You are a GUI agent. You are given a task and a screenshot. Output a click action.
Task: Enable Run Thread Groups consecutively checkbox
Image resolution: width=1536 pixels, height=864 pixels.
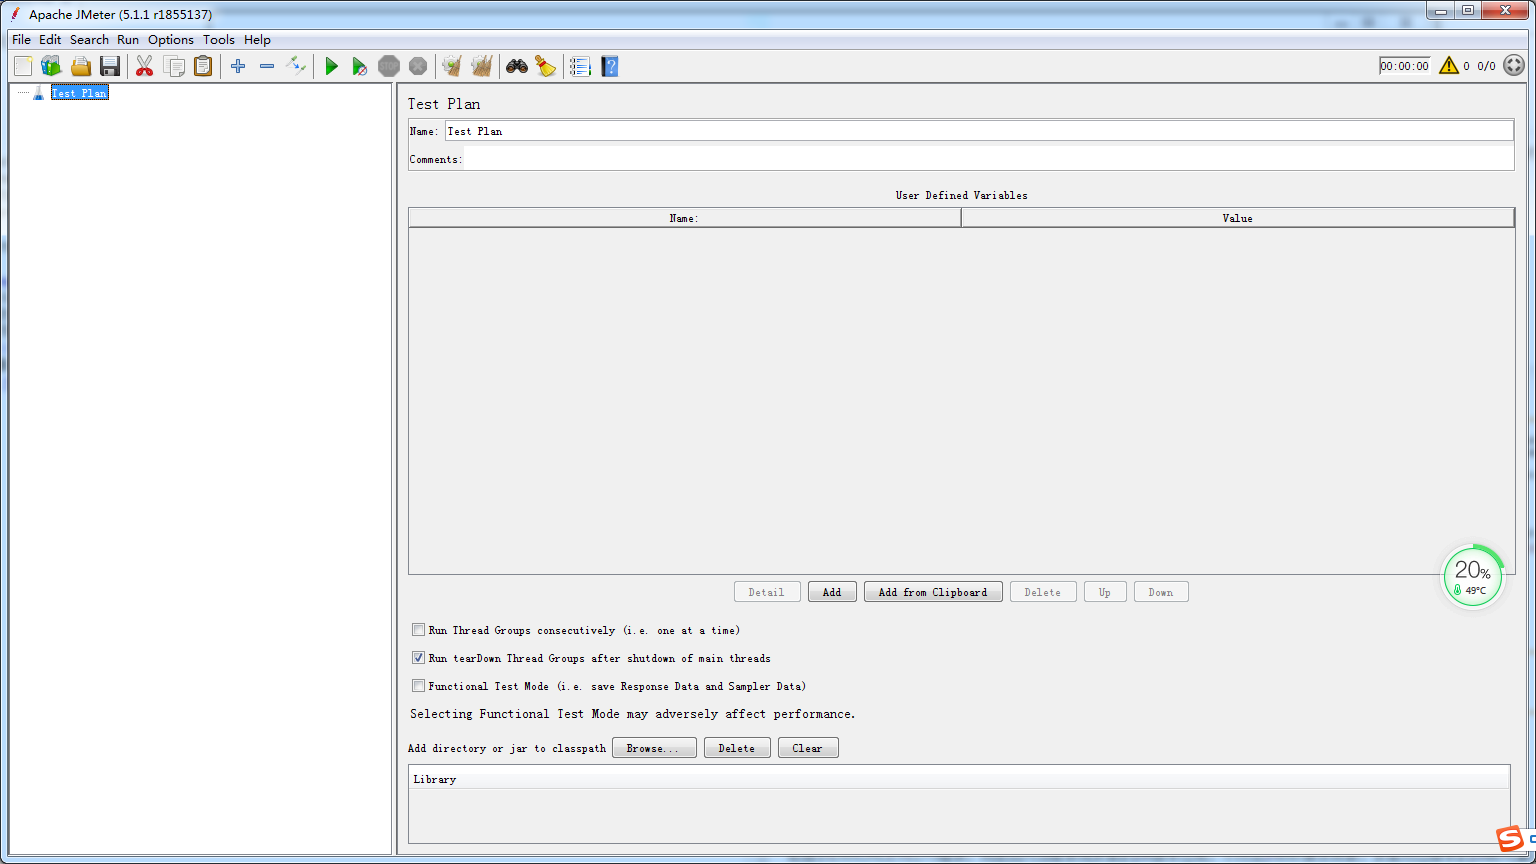[419, 630]
